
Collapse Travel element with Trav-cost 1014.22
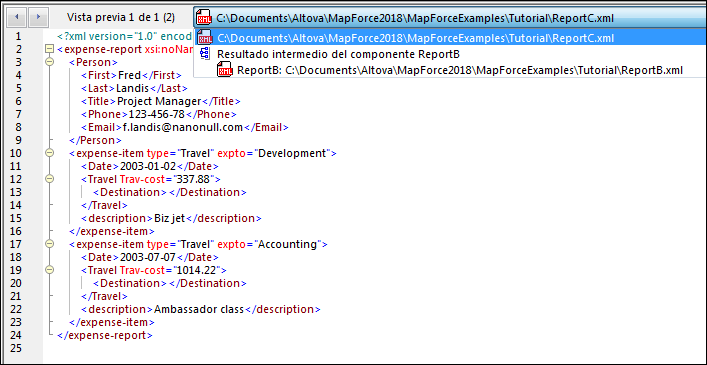[x=50, y=270]
